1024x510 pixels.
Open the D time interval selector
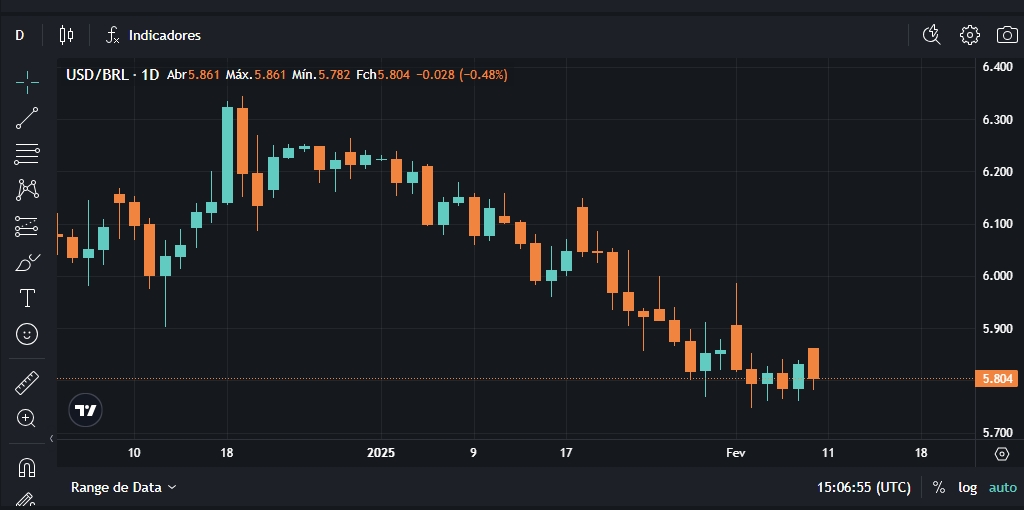[x=19, y=35]
